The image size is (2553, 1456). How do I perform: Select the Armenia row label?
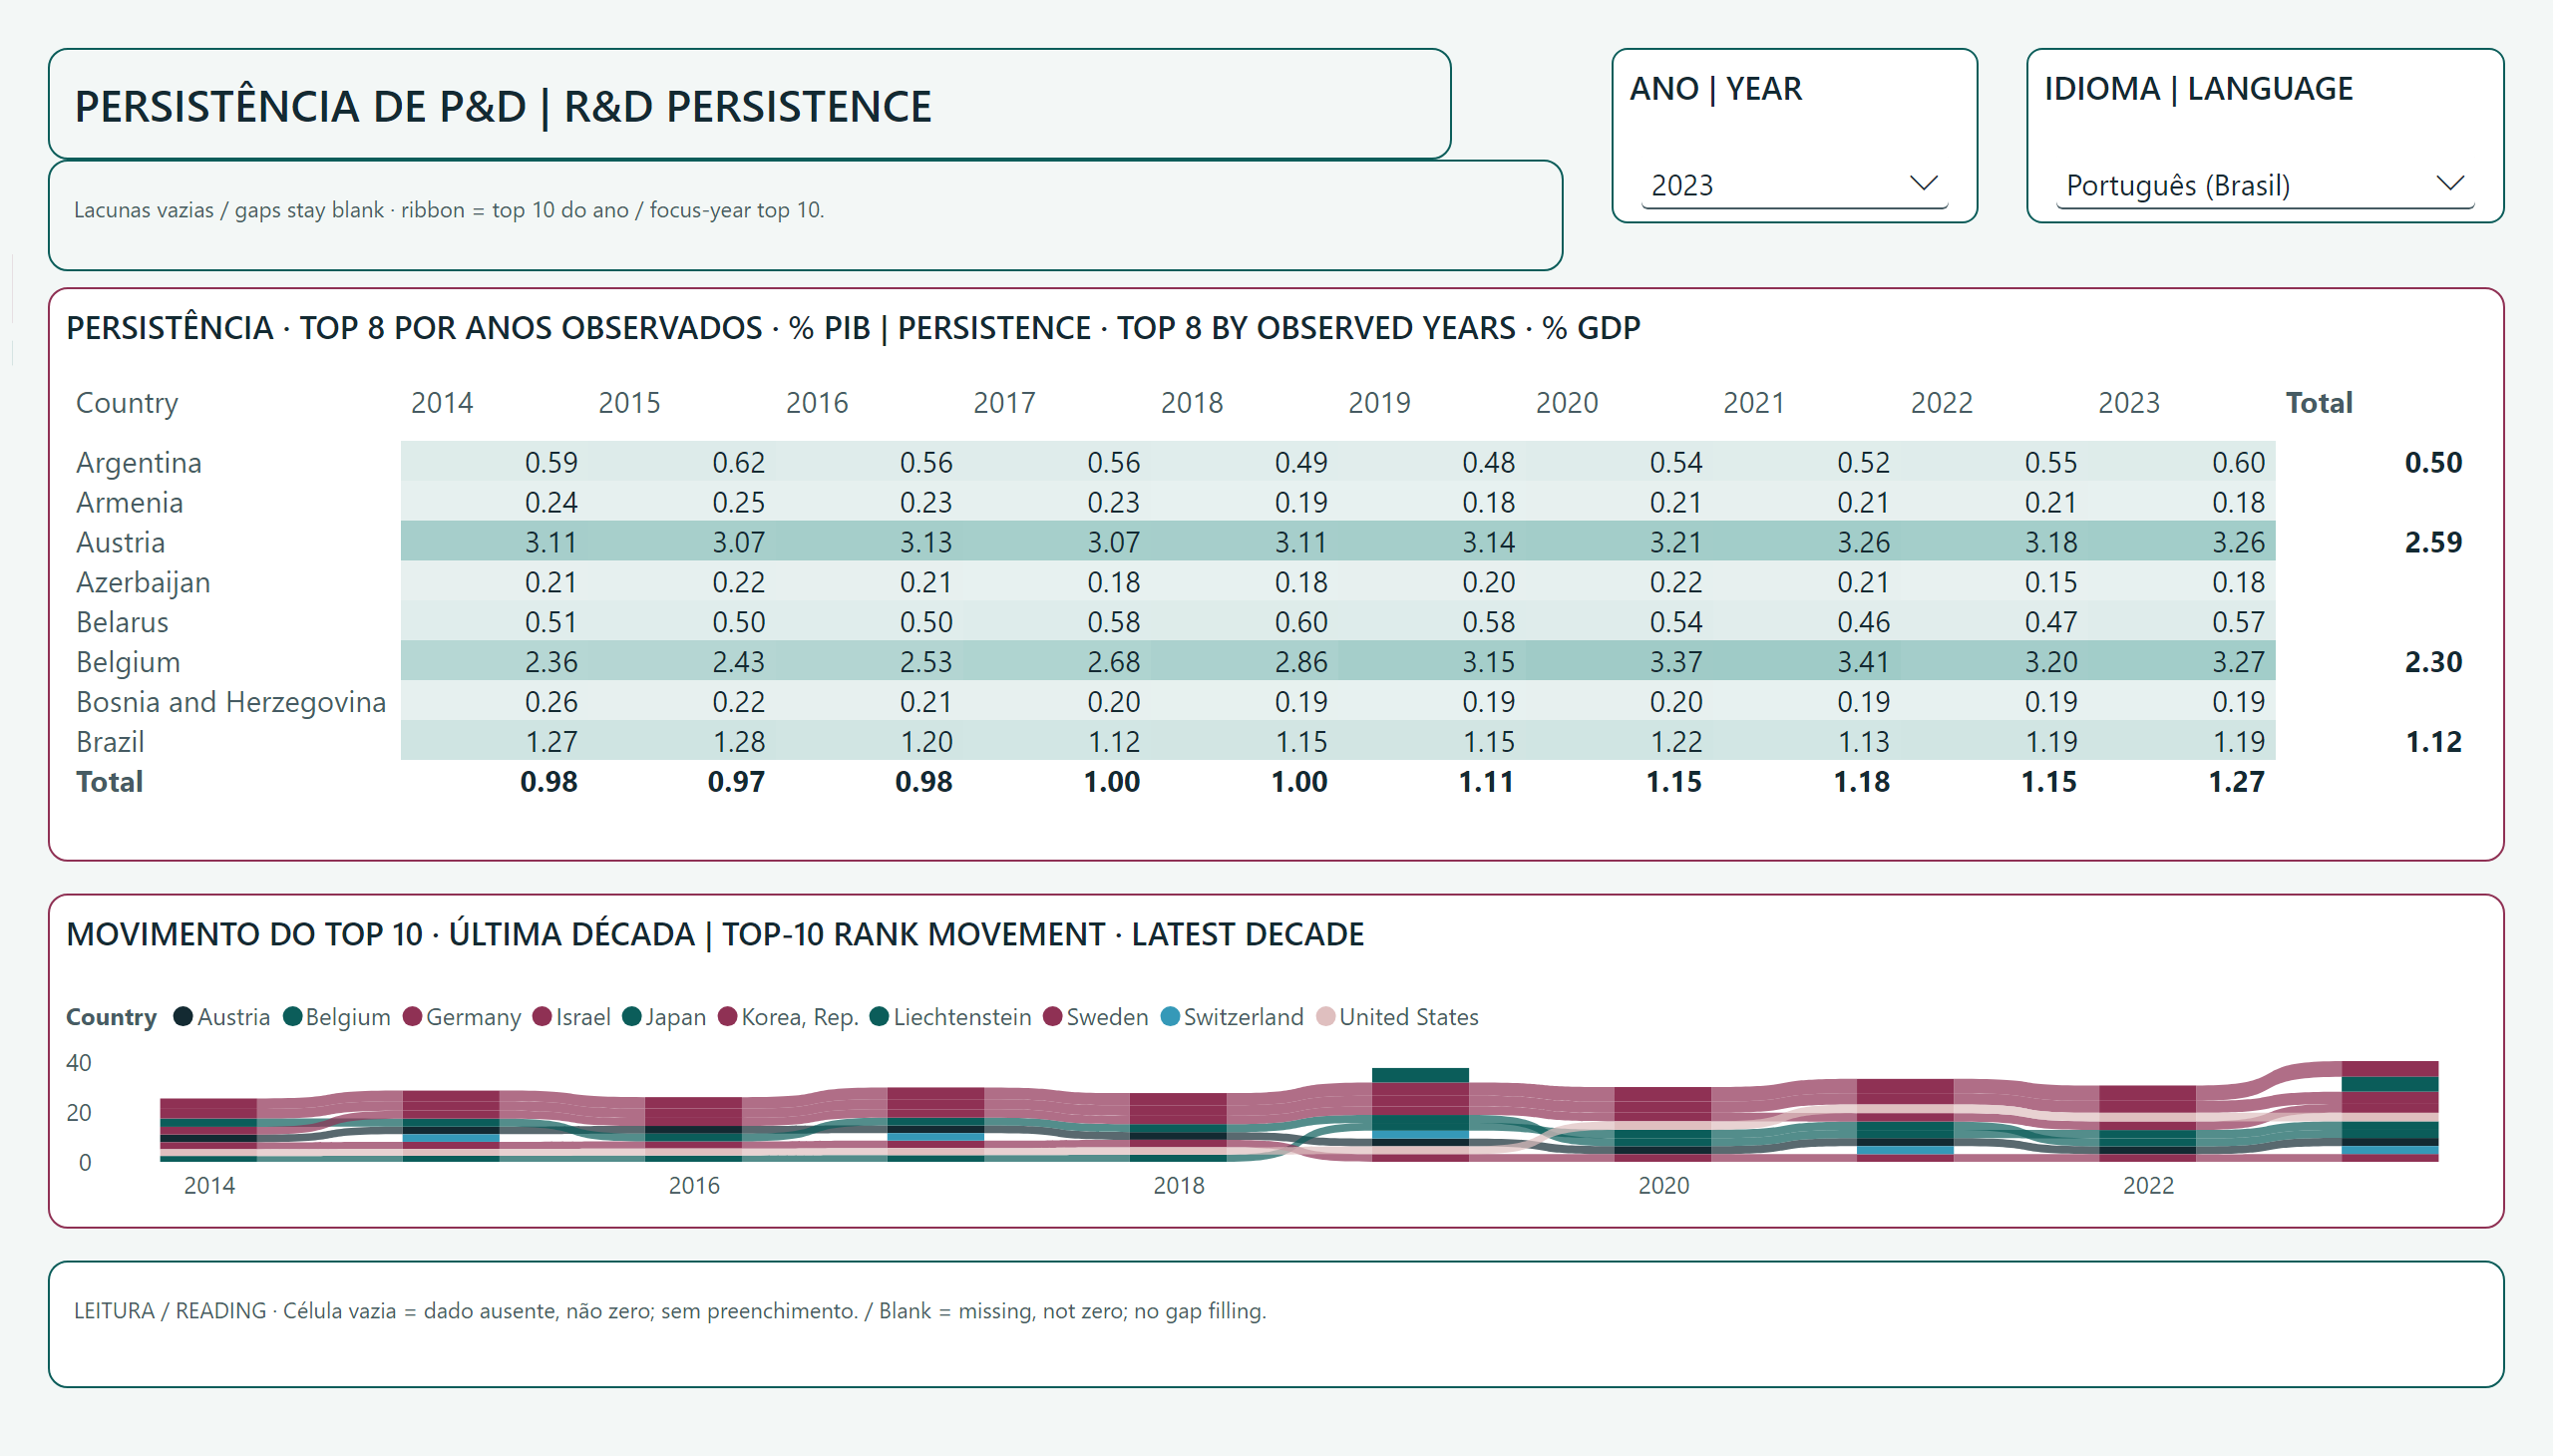pos(130,502)
